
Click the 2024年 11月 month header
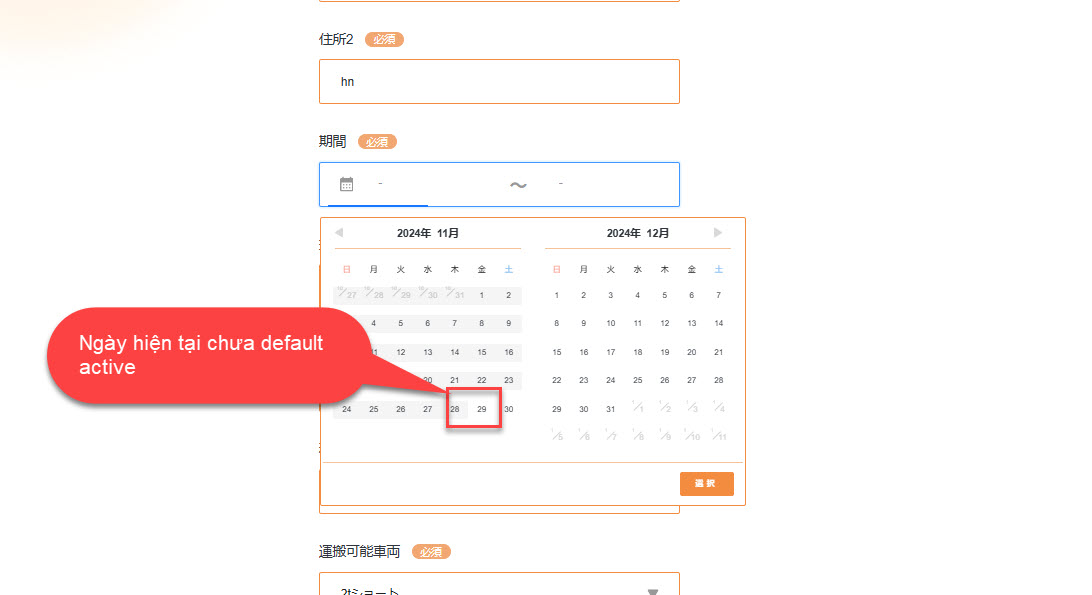coord(428,233)
